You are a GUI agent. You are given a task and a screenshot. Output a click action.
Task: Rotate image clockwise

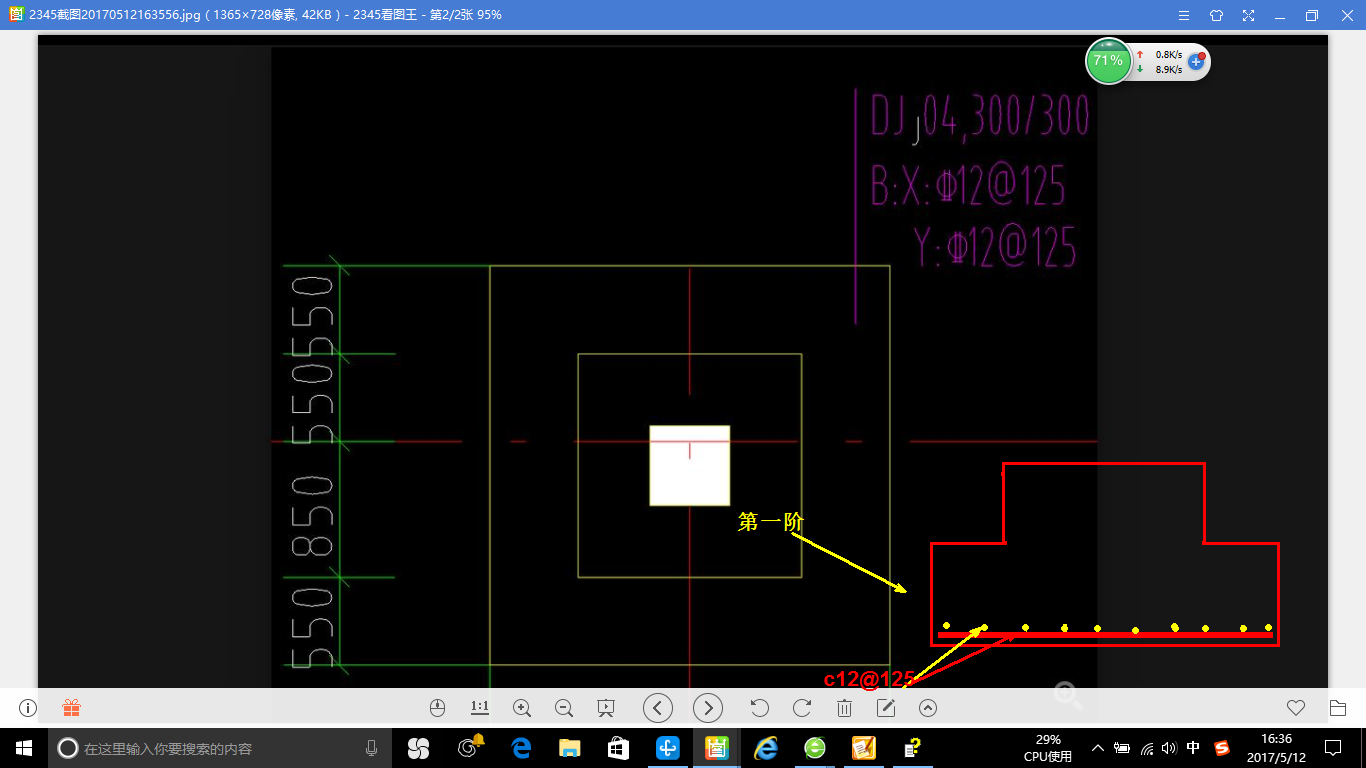(801, 708)
